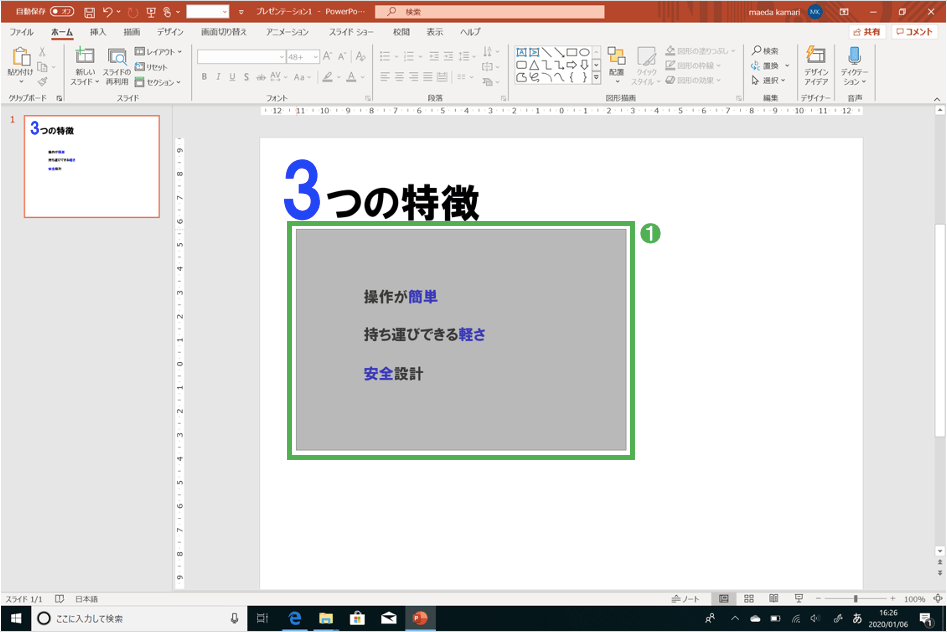947x632 pixels.
Task: Click the Format Painter brush icon
Action: (42, 82)
